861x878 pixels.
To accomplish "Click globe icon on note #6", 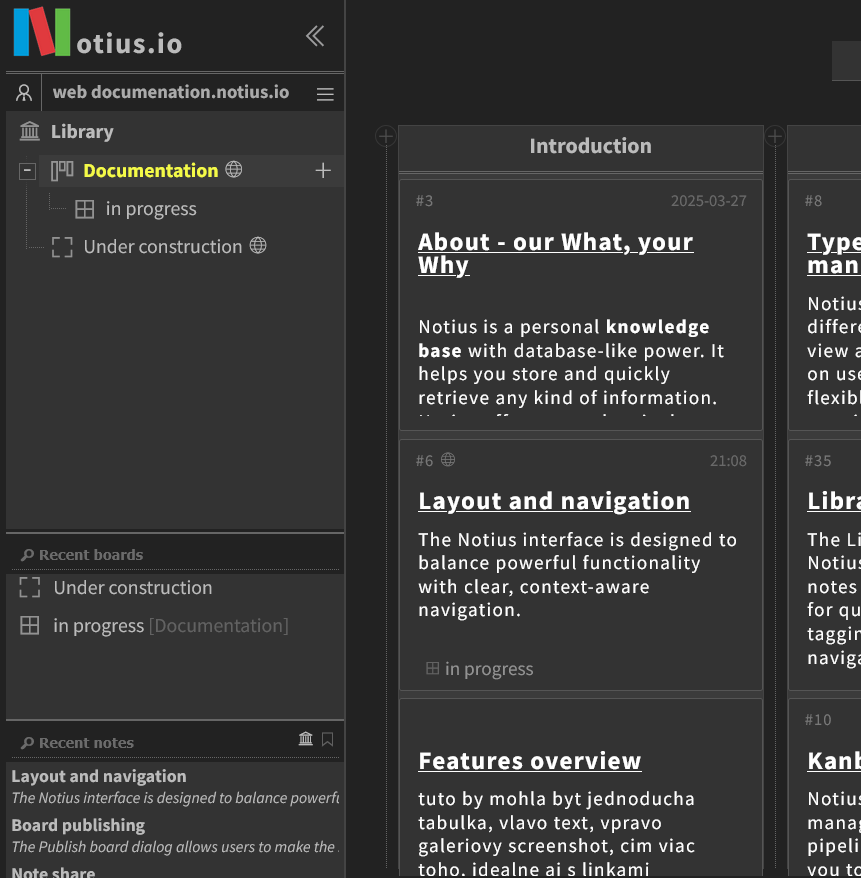I will point(448,460).
